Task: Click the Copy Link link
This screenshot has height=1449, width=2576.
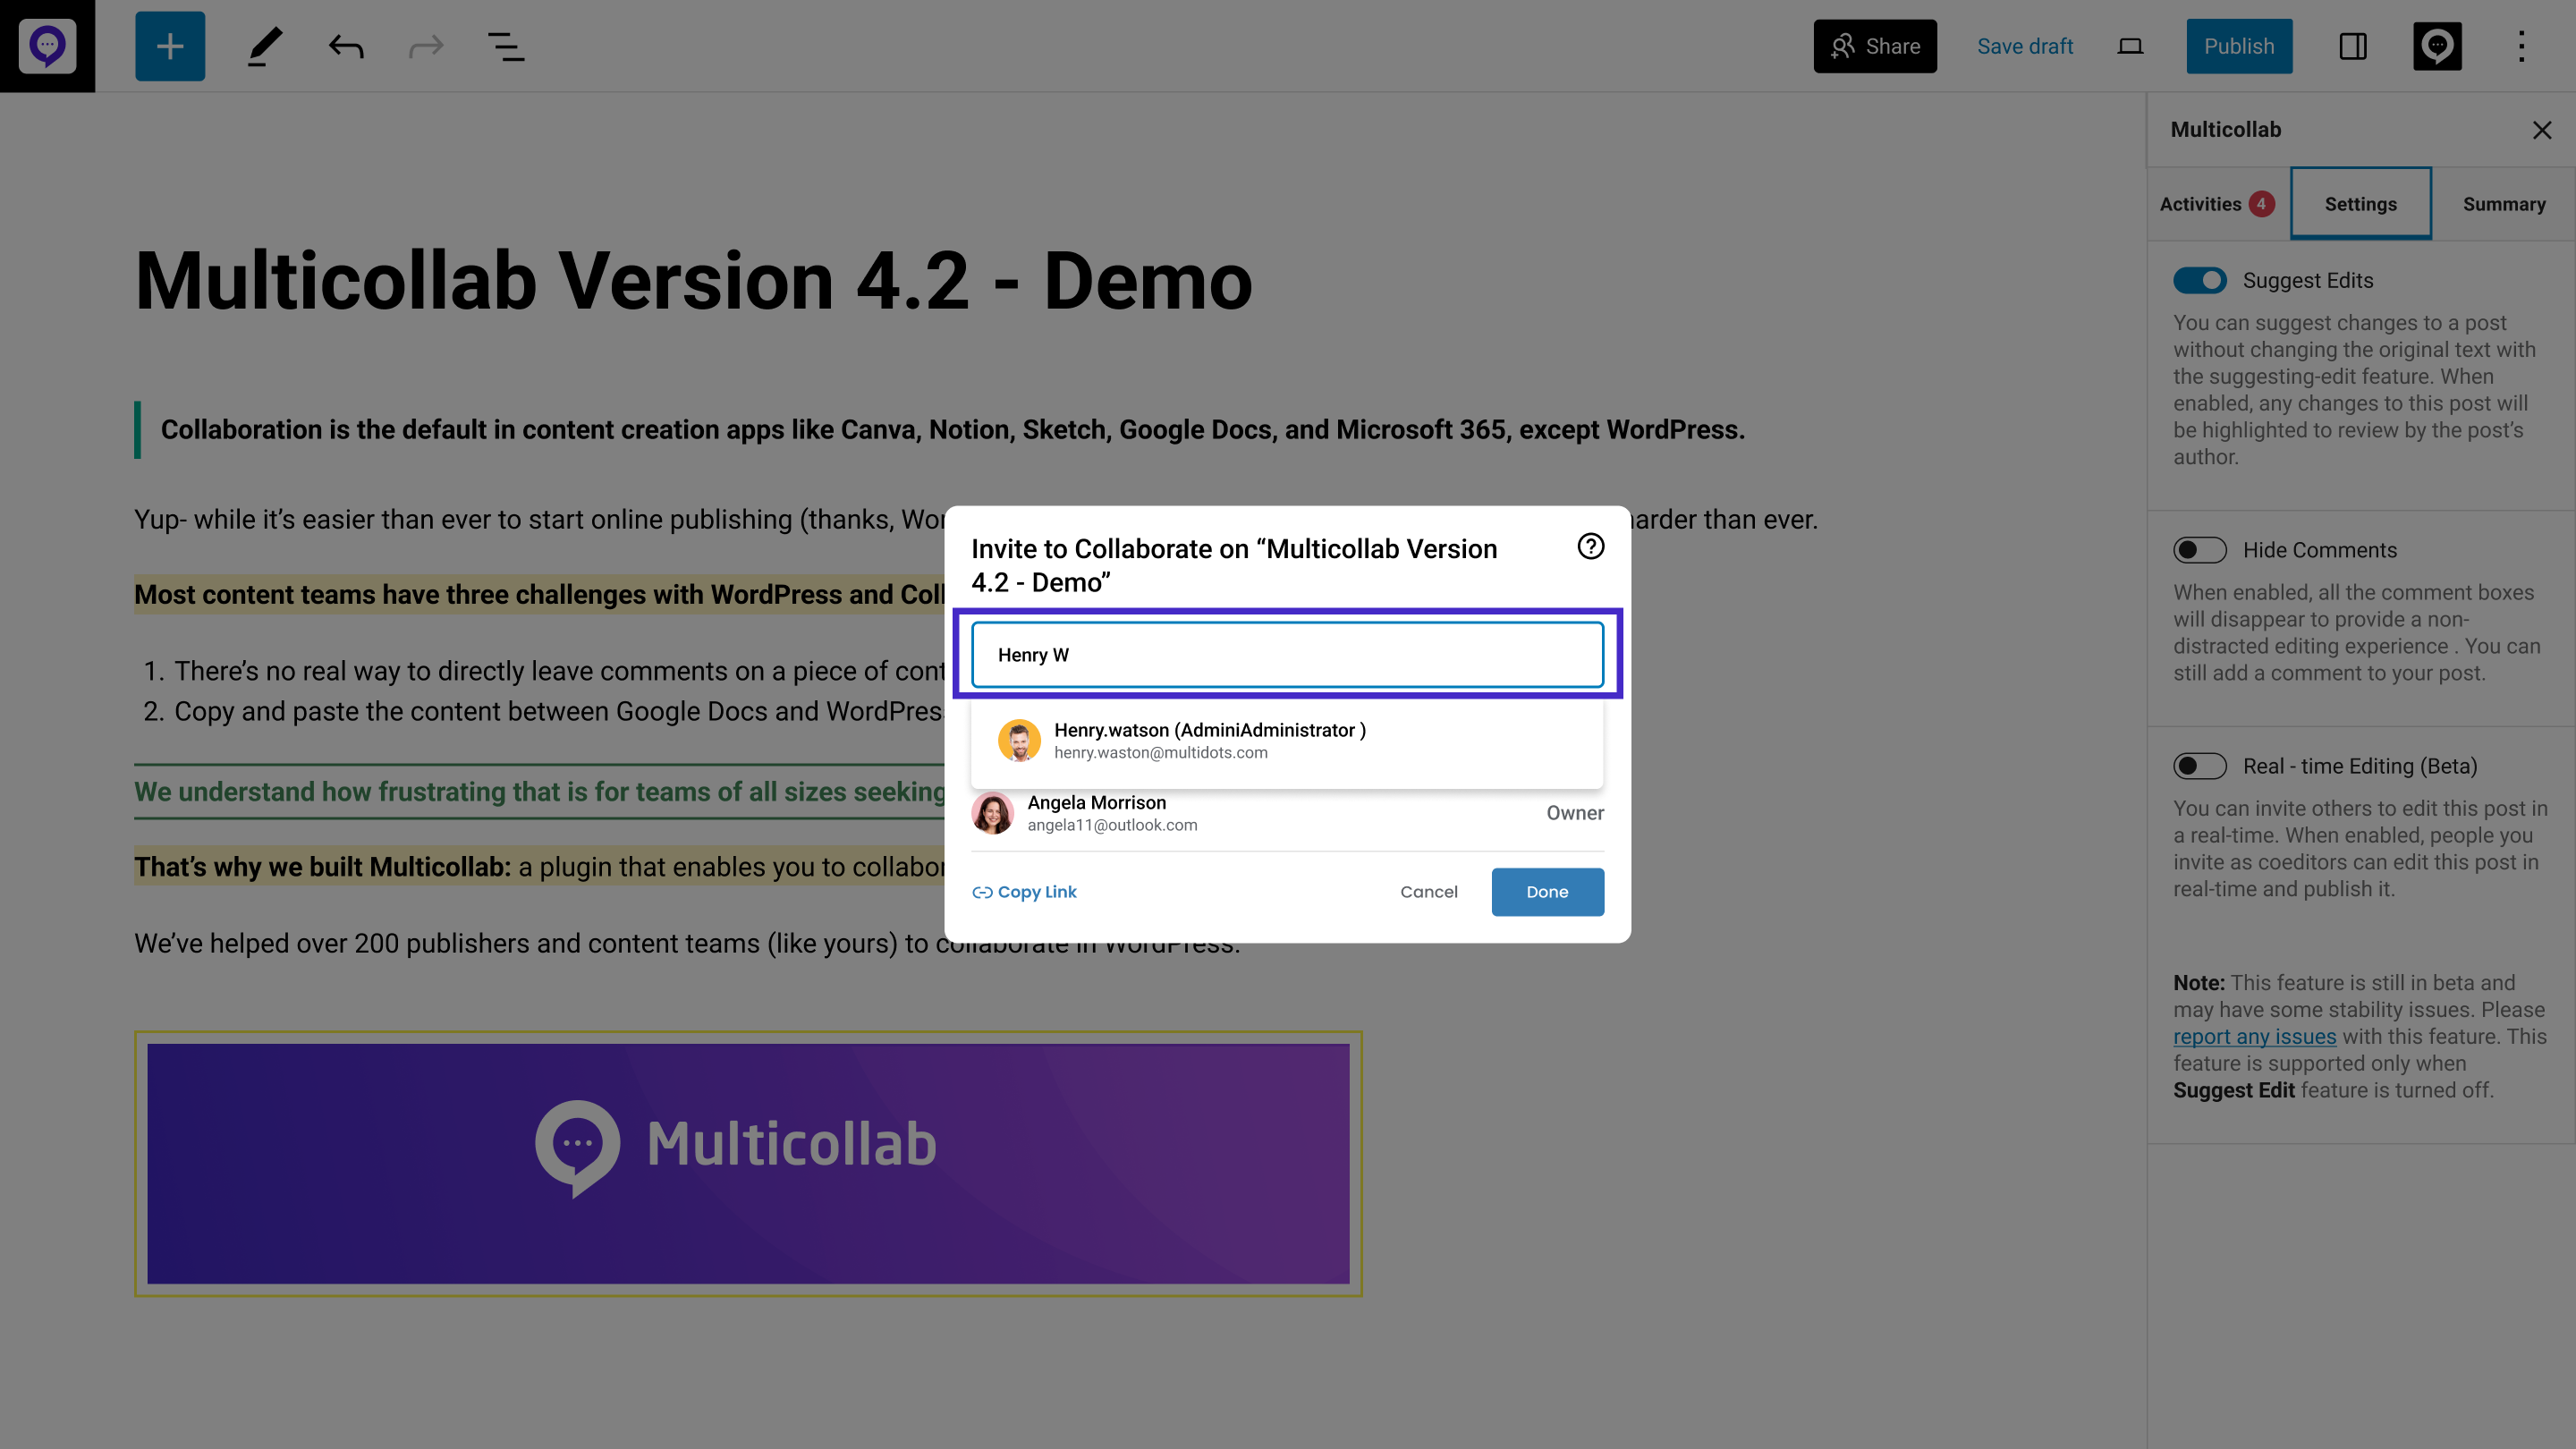Action: 1024,892
